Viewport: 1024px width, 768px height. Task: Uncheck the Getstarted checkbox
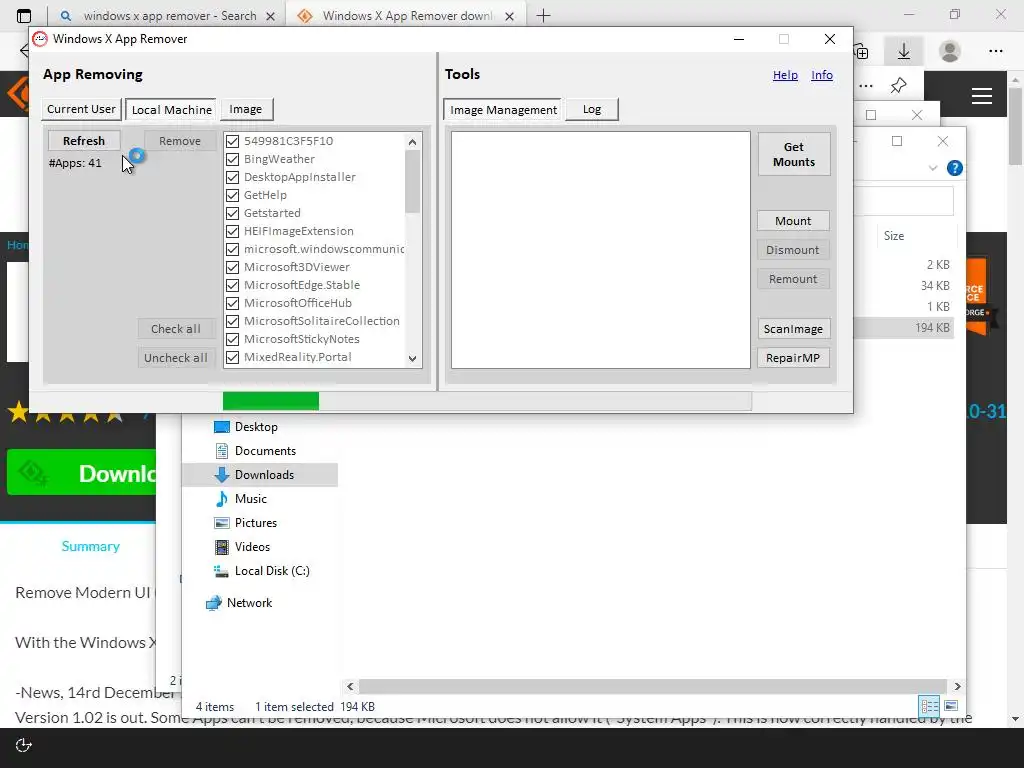[x=232, y=213]
